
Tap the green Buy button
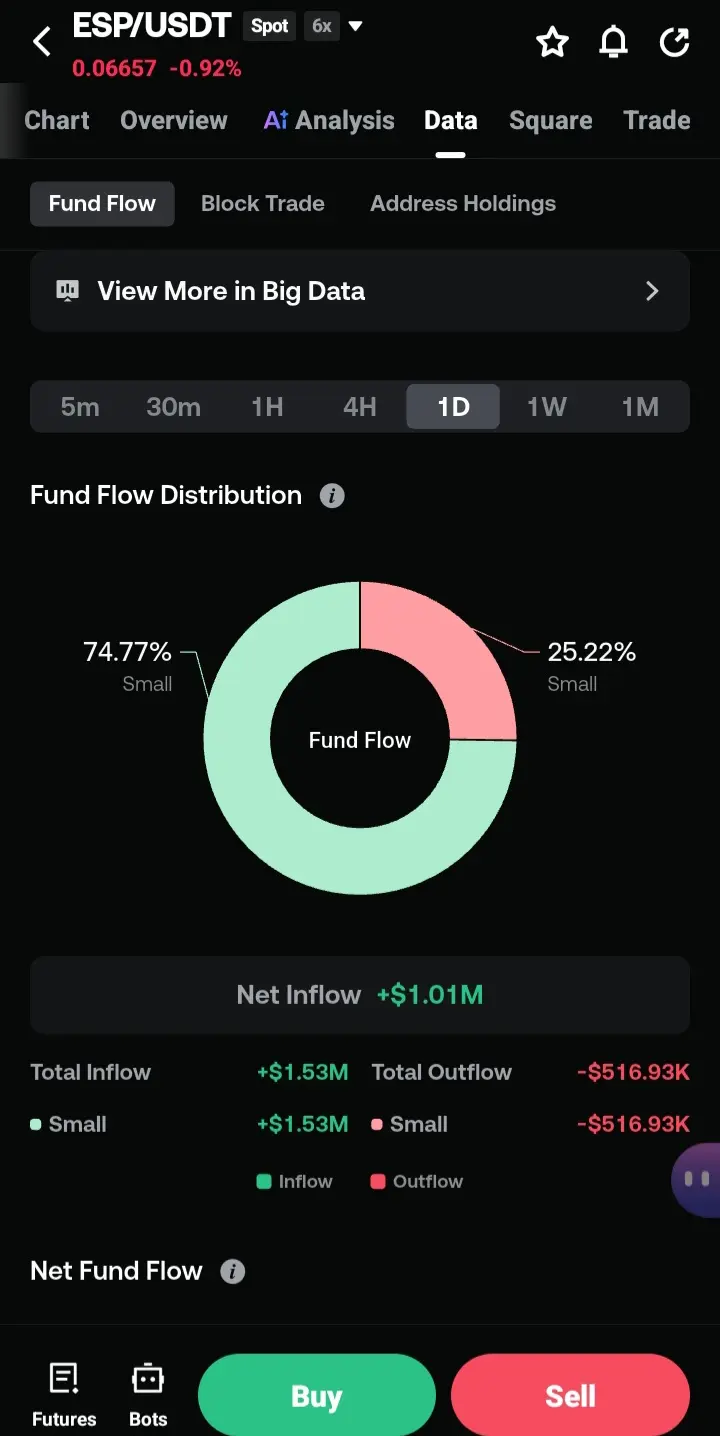(317, 1395)
